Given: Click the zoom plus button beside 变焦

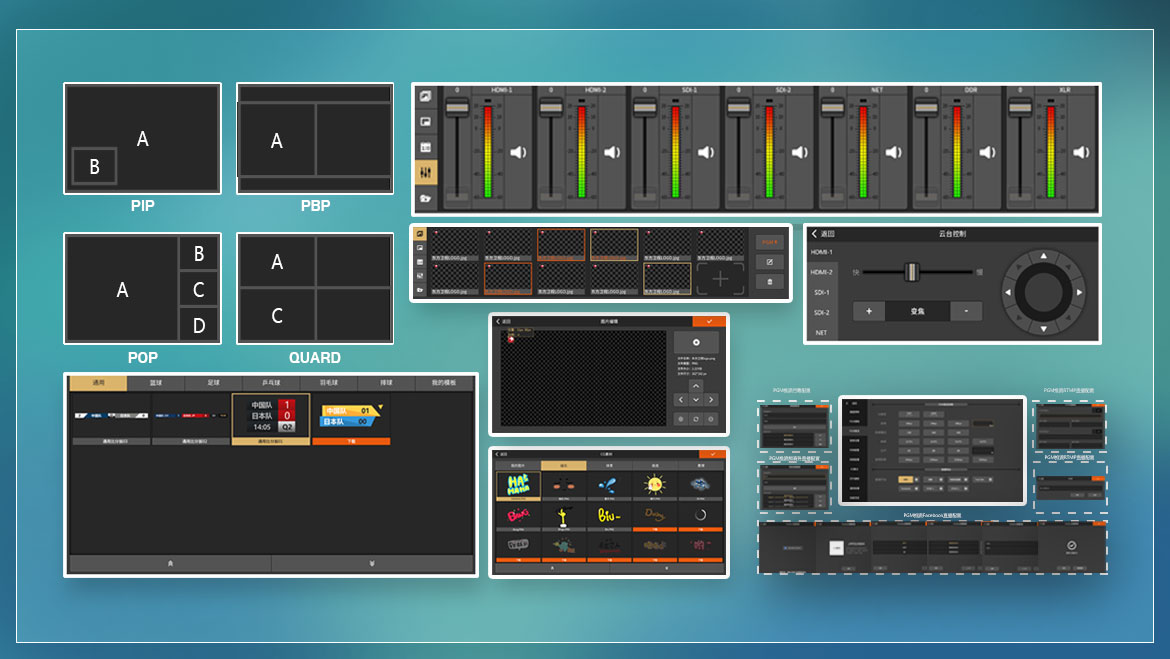Looking at the screenshot, I should (x=868, y=311).
